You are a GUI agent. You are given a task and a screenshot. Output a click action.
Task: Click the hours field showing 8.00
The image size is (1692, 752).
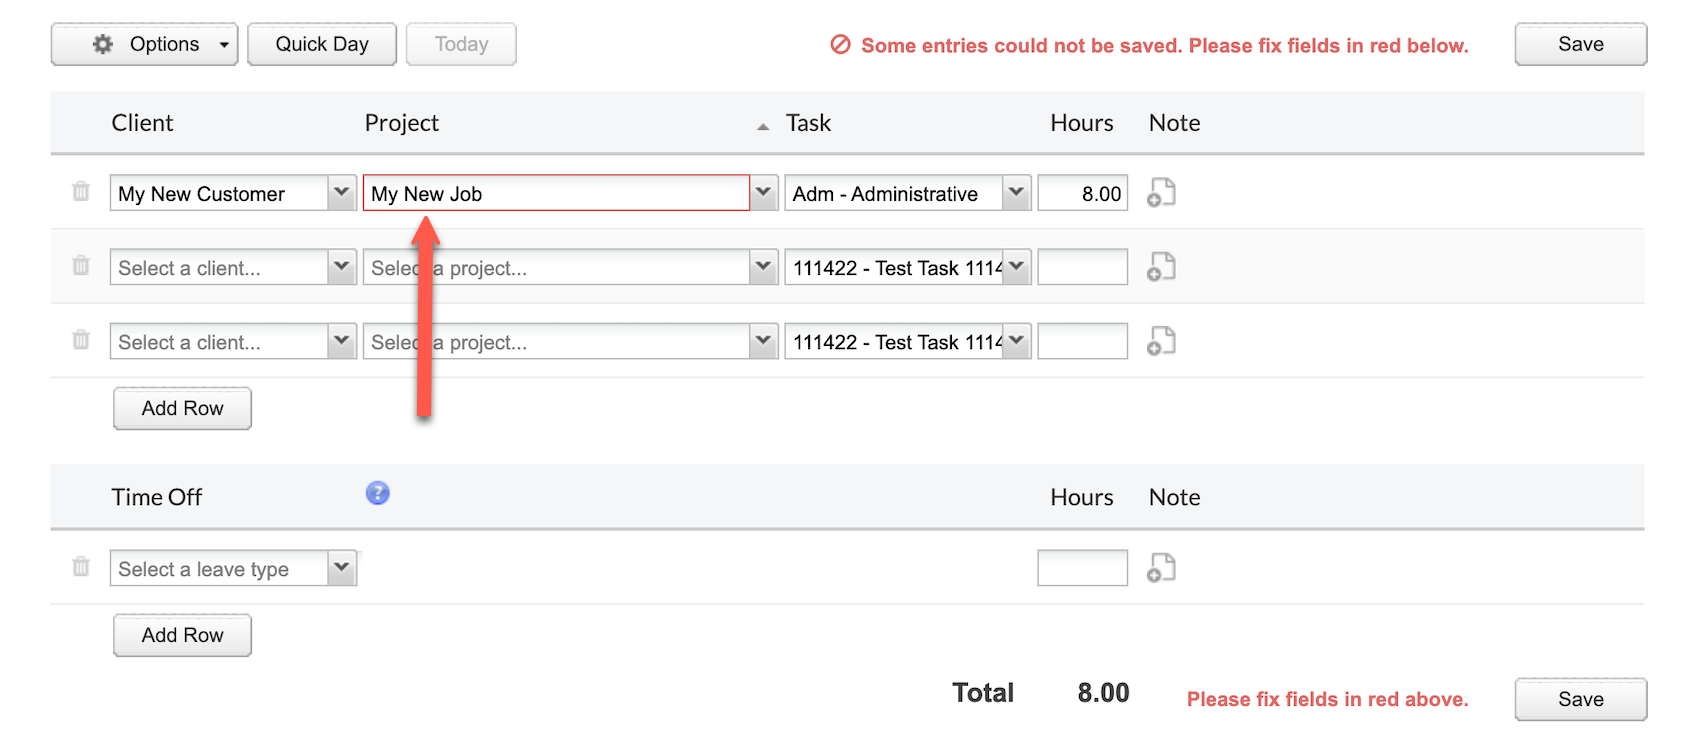coord(1083,193)
